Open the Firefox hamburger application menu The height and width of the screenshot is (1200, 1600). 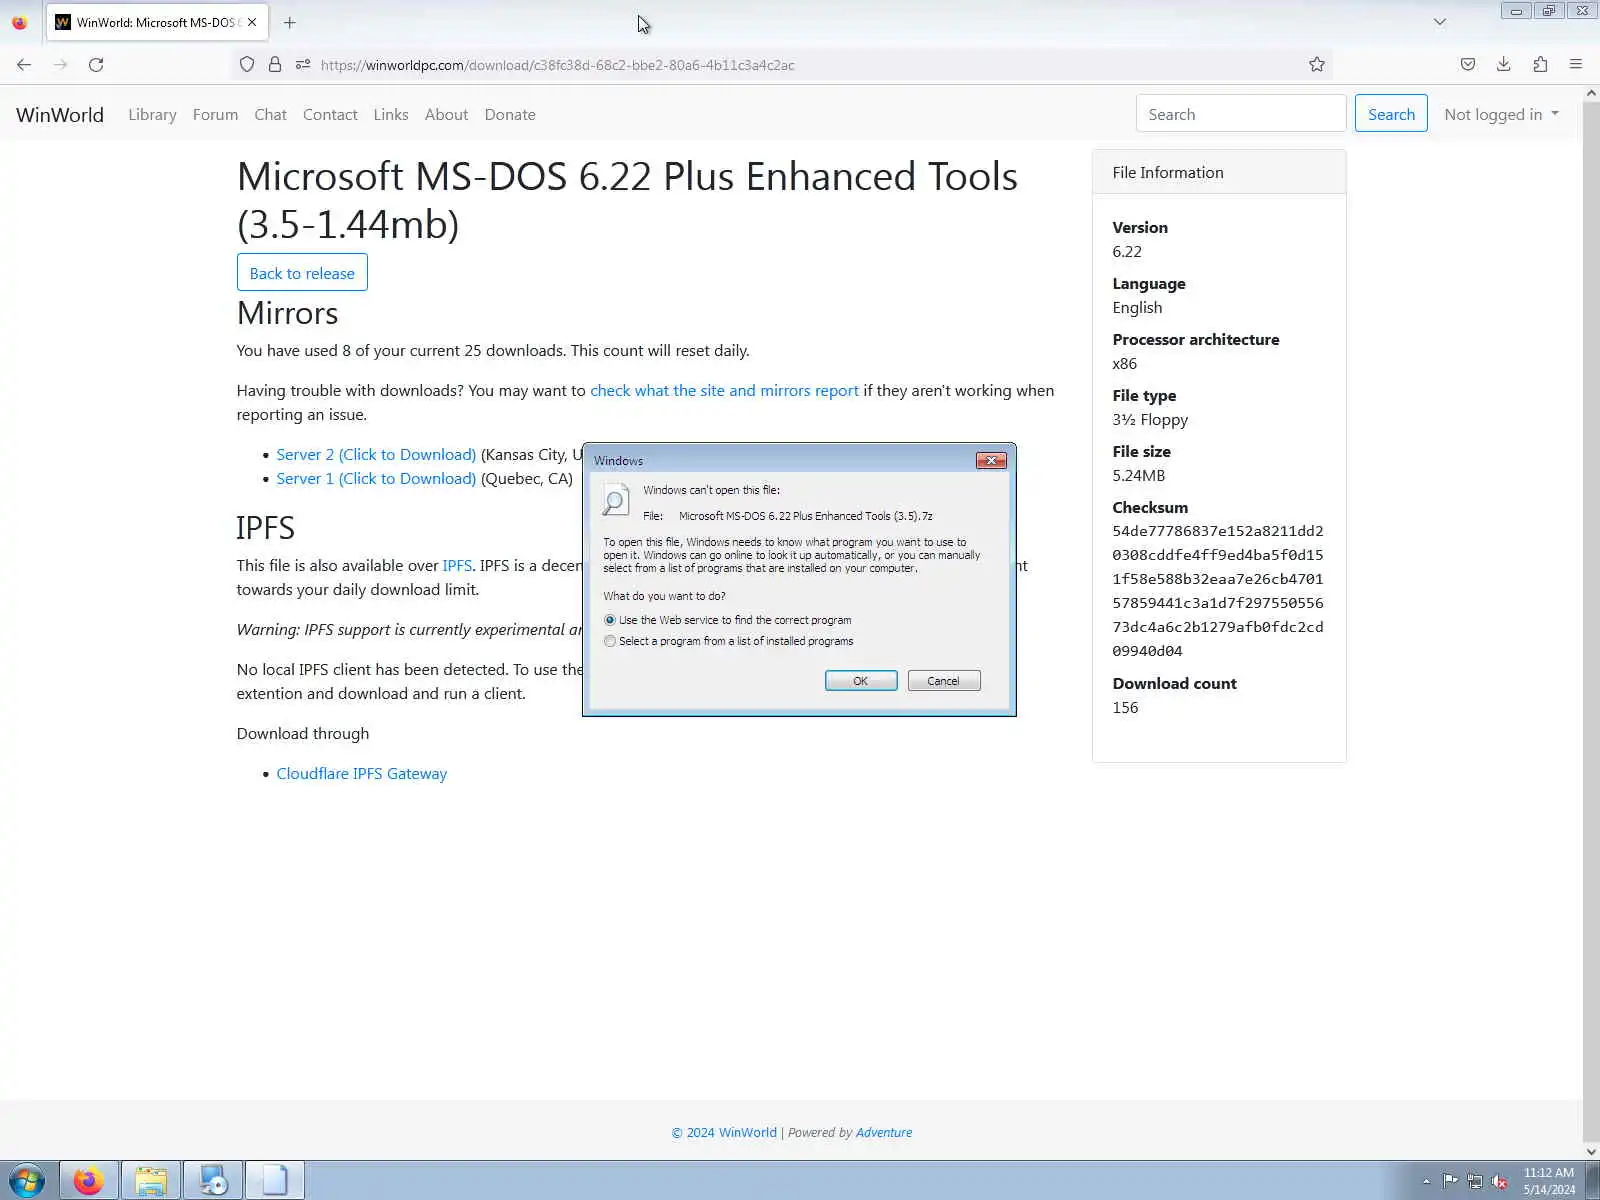tap(1576, 65)
